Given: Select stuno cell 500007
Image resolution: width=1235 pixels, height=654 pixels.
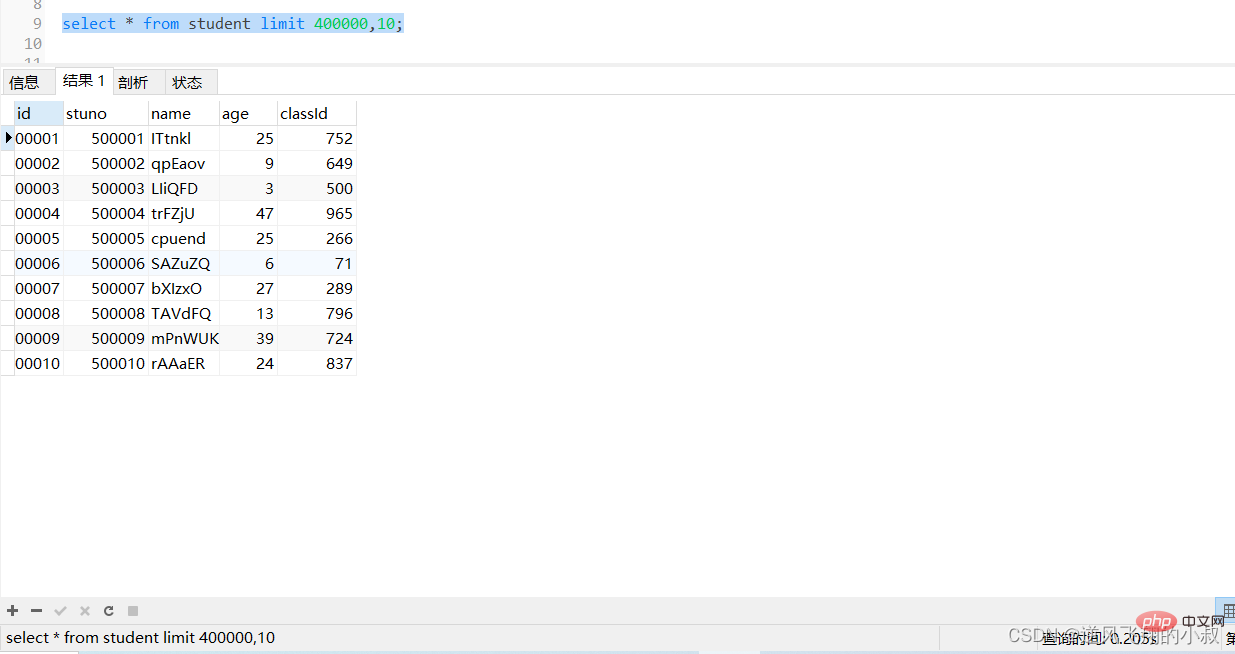Looking at the screenshot, I should click(x=106, y=288).
